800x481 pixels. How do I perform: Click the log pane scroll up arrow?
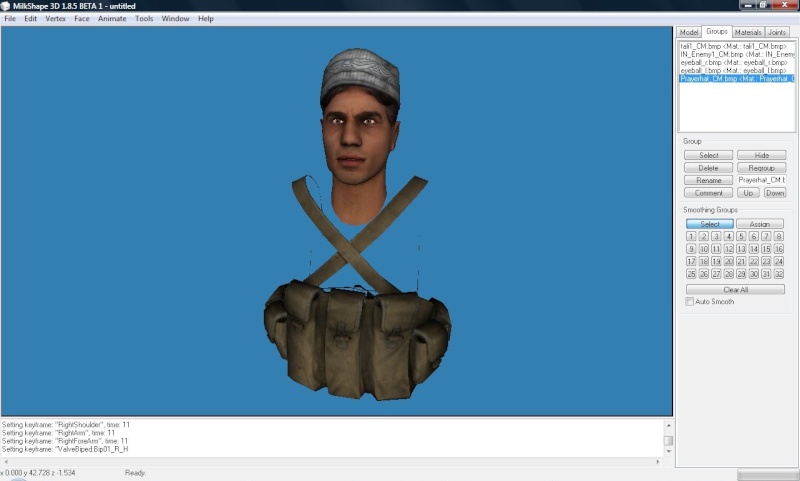point(668,425)
